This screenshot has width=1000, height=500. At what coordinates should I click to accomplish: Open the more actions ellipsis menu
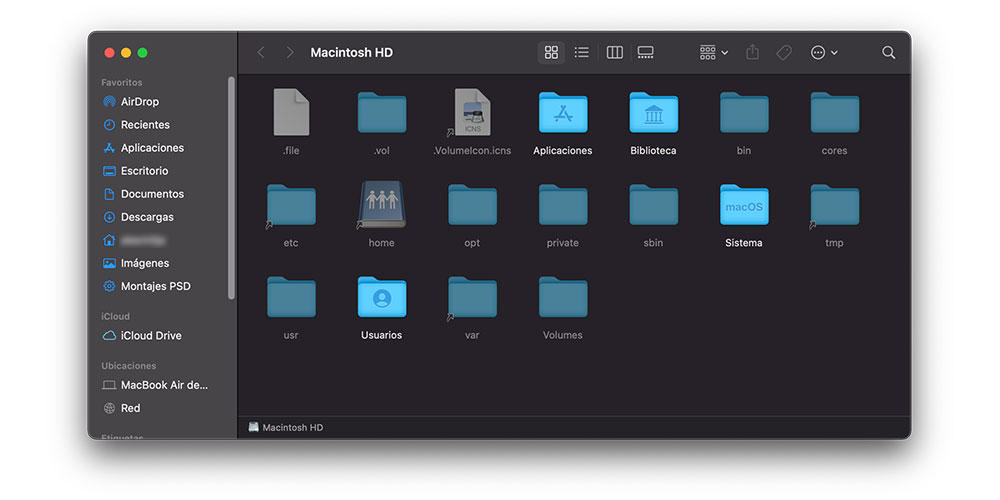point(824,52)
